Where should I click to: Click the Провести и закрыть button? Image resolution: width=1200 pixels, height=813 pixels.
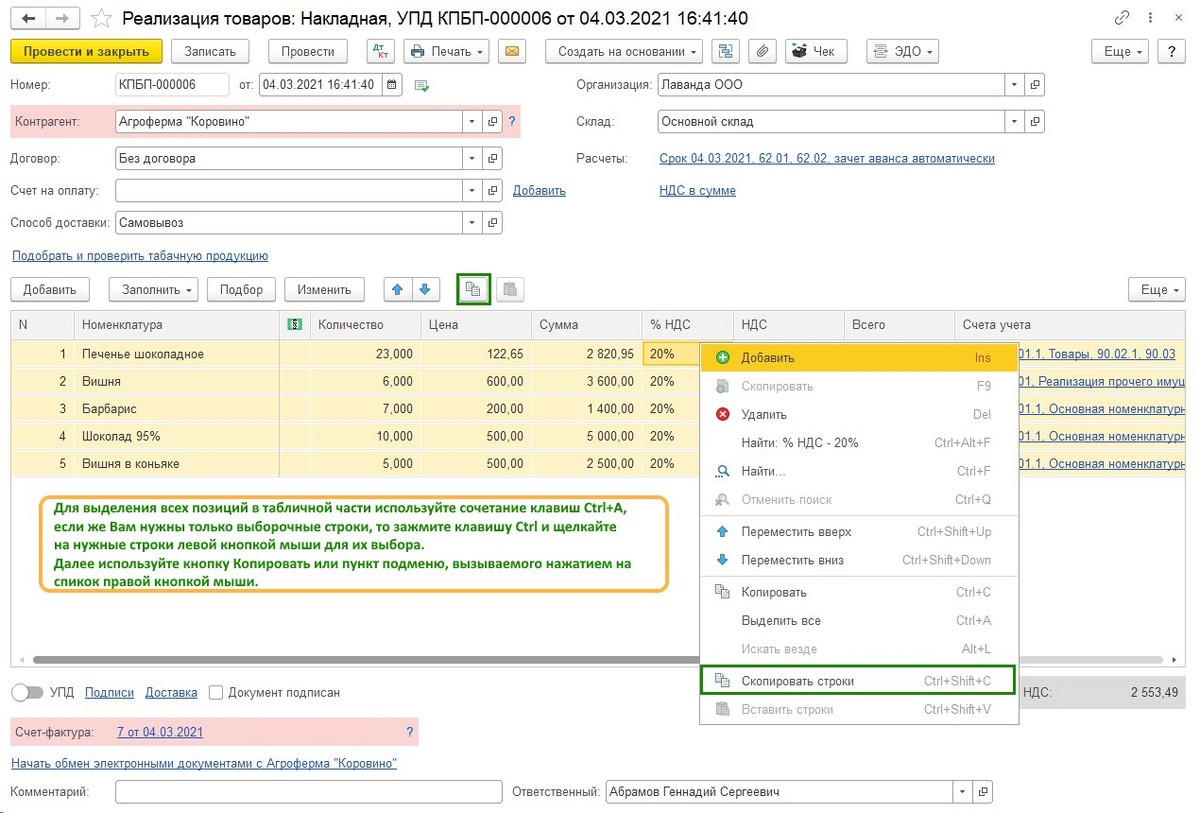coord(86,51)
